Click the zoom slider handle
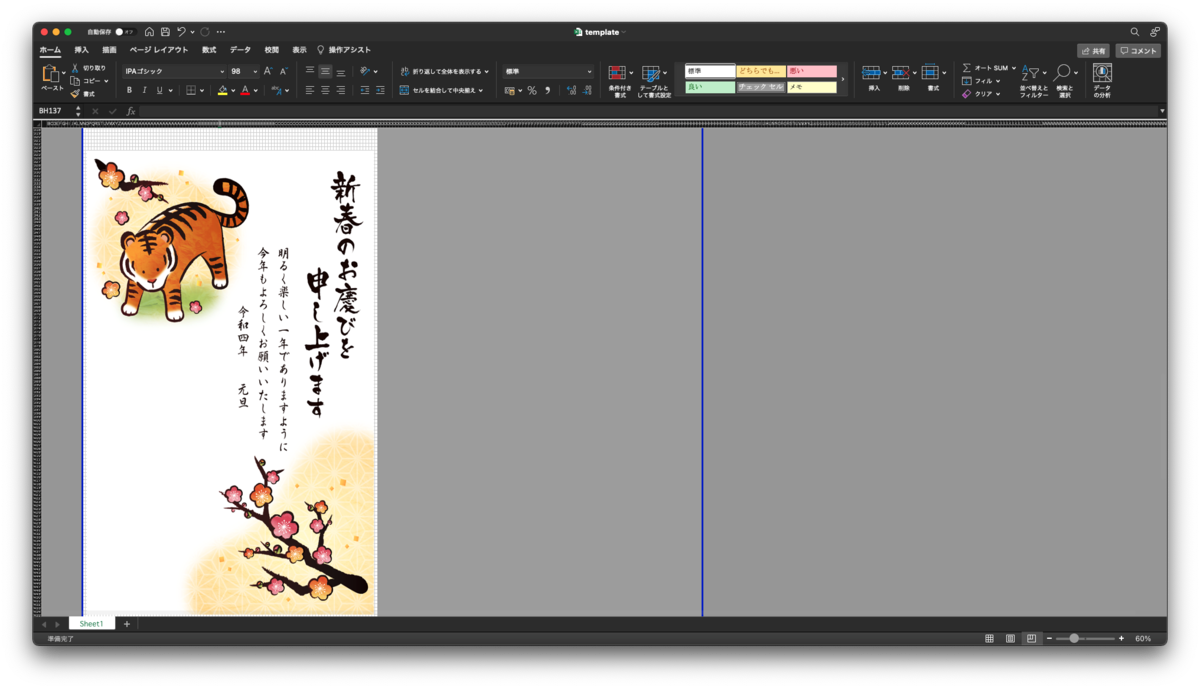The height and width of the screenshot is (689, 1200). click(1074, 638)
